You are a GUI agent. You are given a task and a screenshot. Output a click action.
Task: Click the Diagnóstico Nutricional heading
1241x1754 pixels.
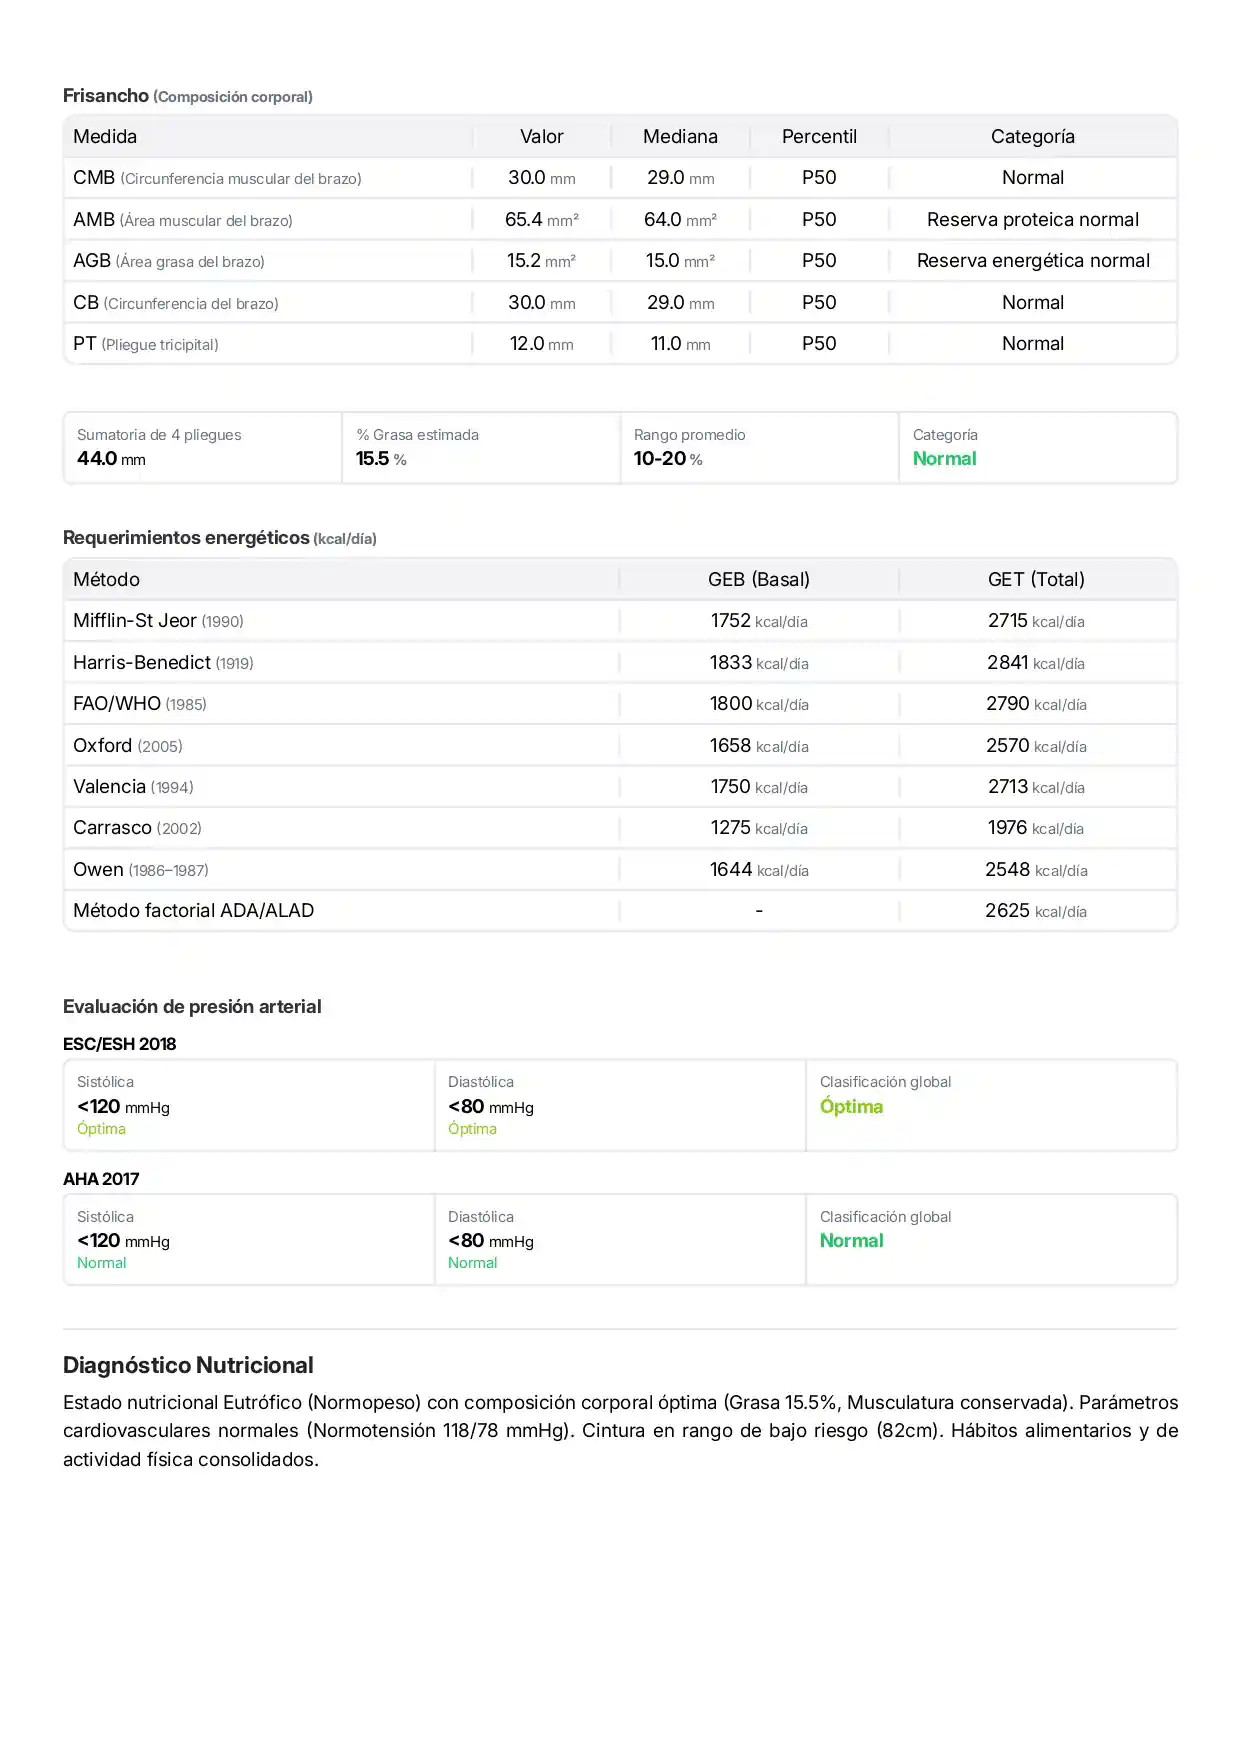188,1365
